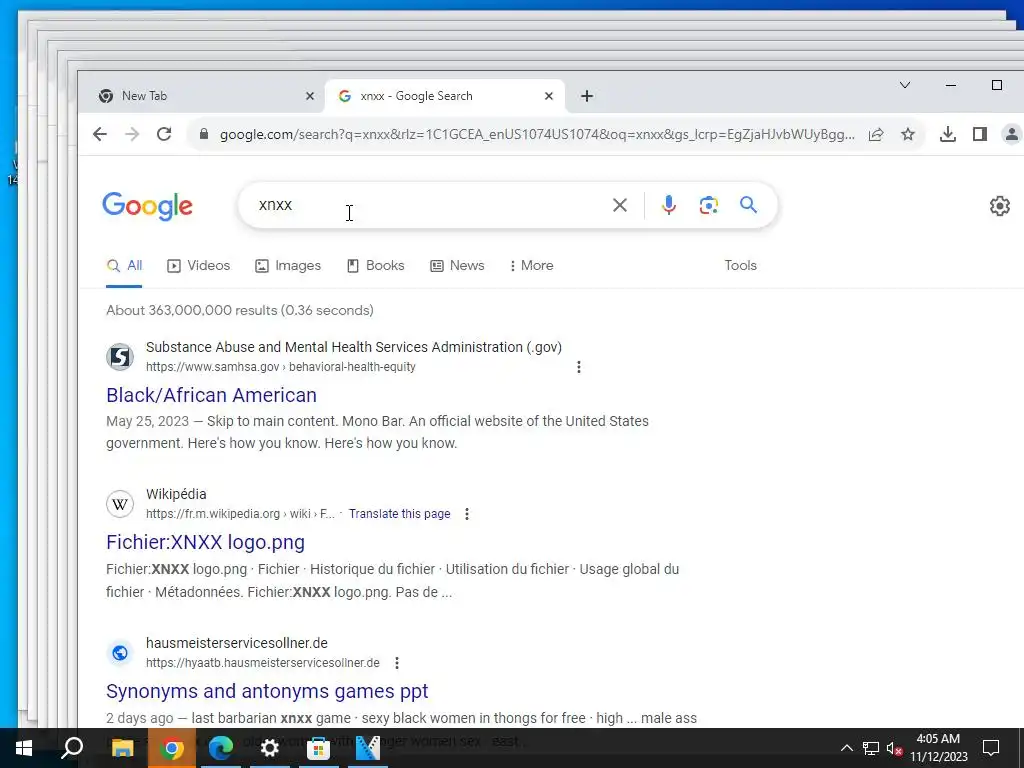Share this page via the share icon
Viewport: 1024px width, 768px height.
876,134
